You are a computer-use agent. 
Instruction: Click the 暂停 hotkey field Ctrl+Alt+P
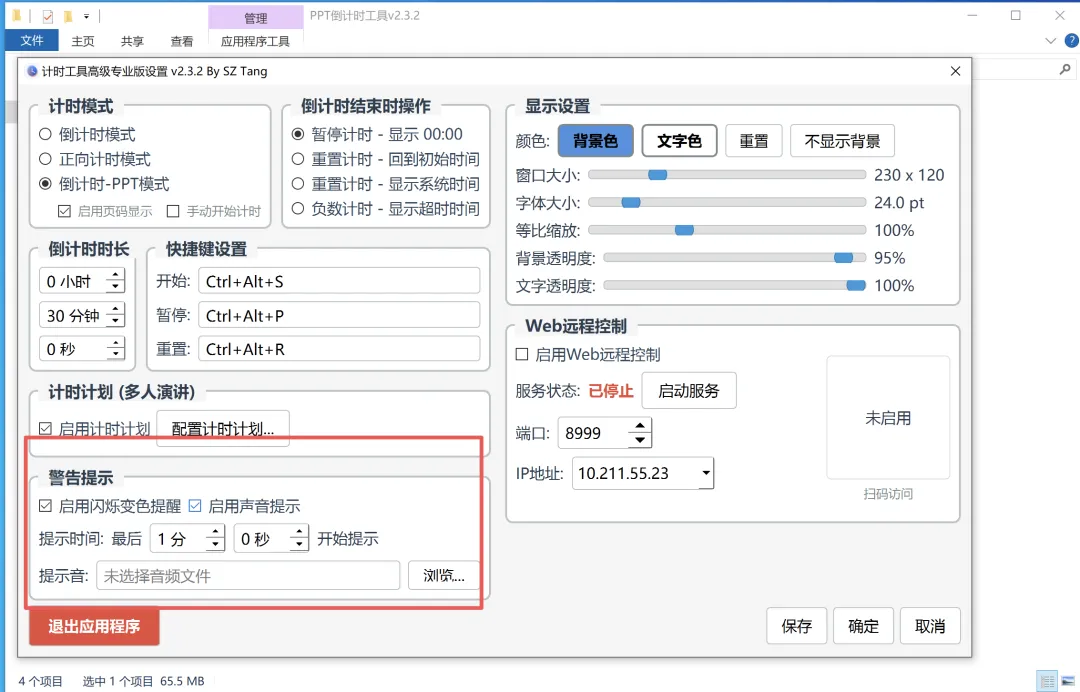339,315
